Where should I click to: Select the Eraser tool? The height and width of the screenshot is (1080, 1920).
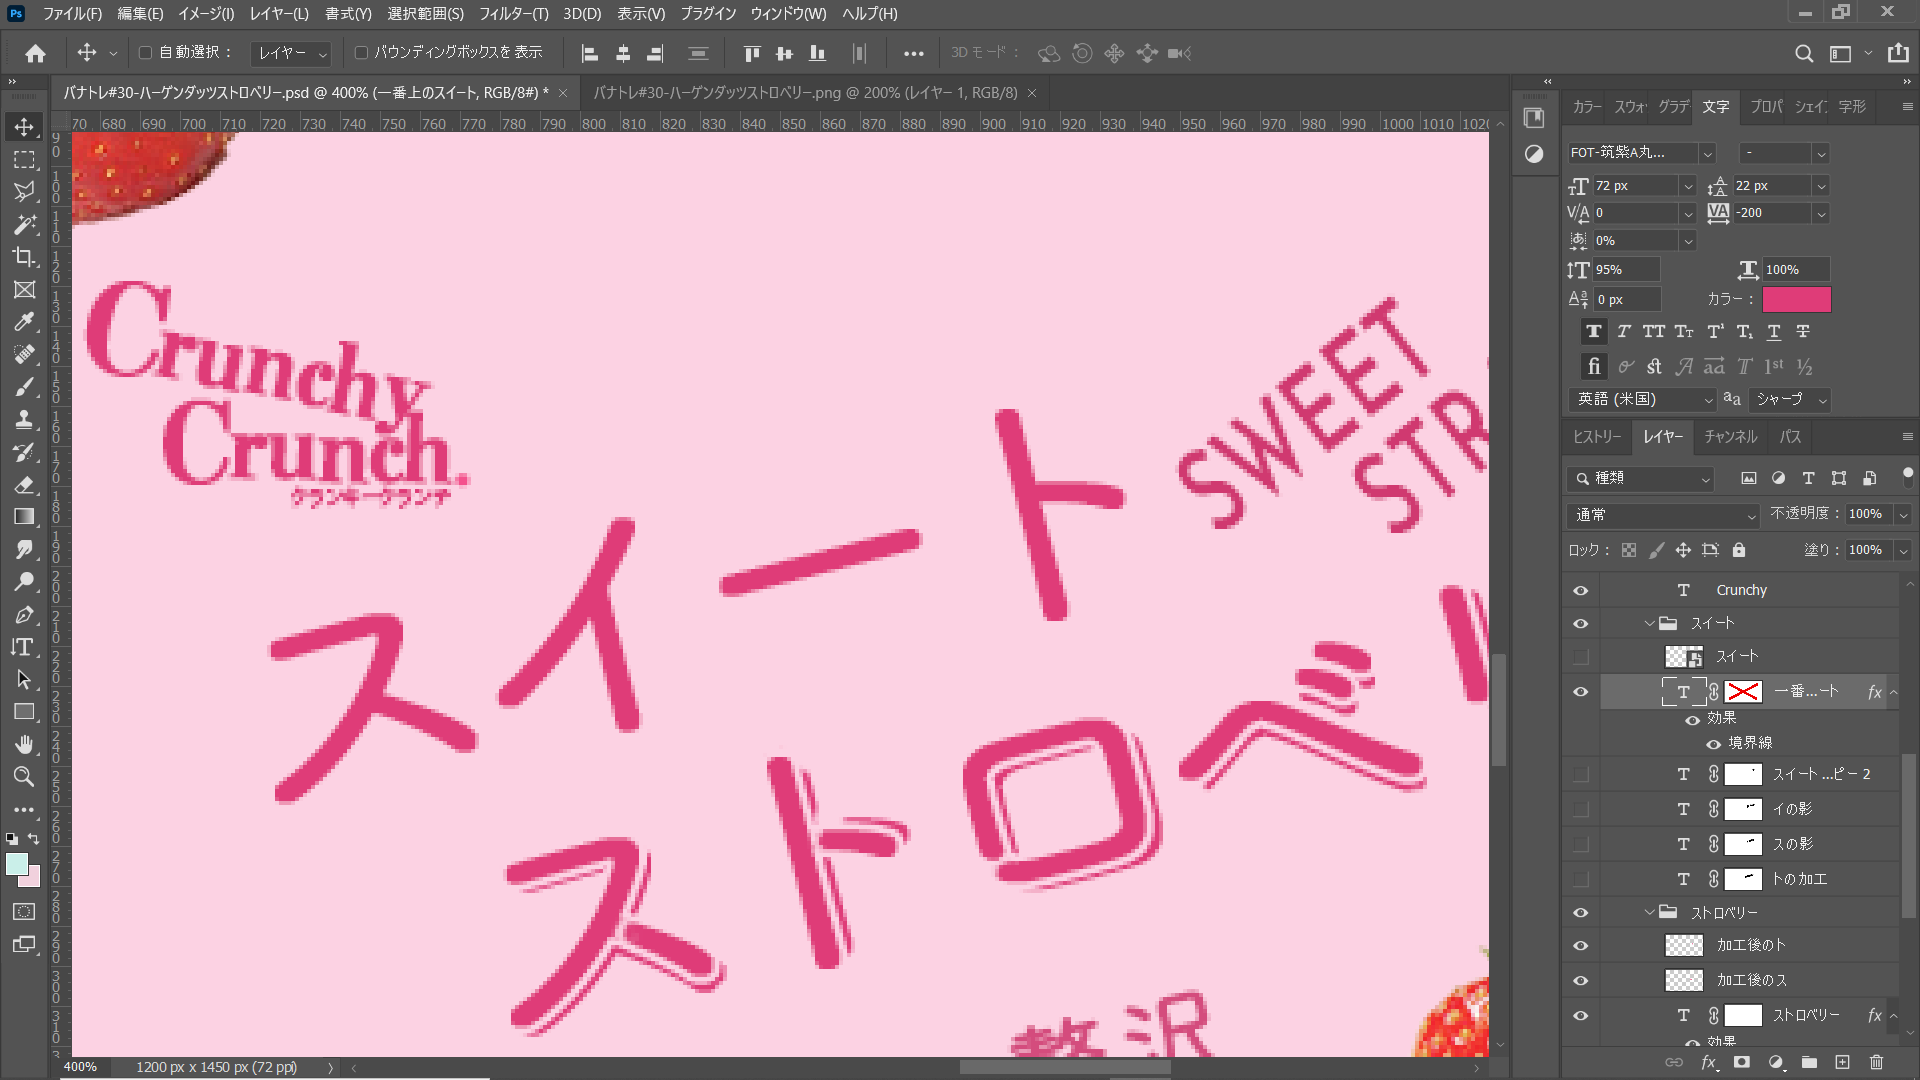tap(24, 485)
